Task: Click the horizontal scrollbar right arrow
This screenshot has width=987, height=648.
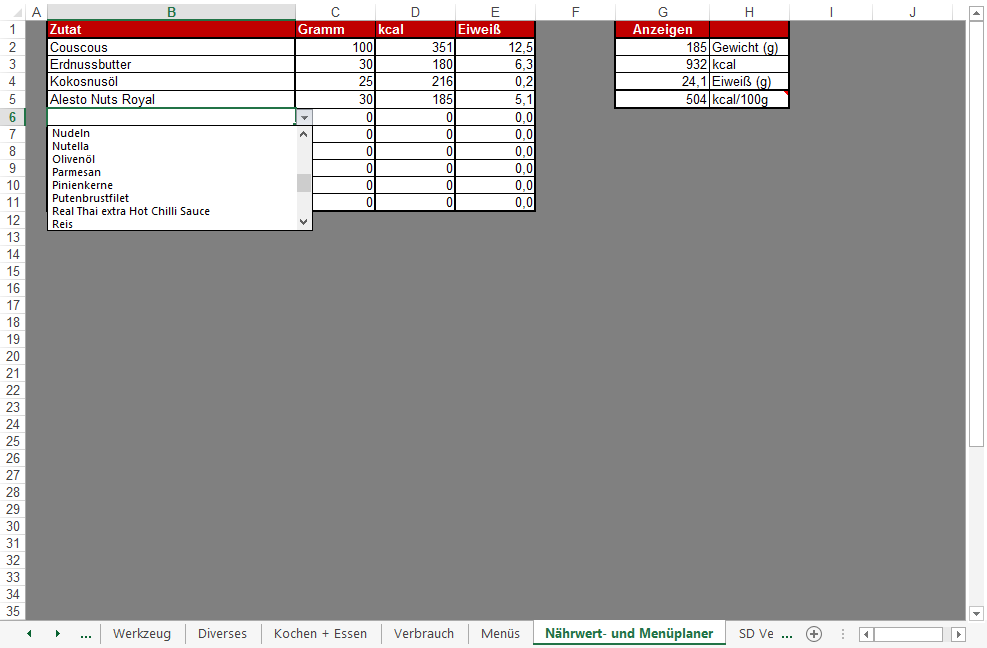Action: 958,634
